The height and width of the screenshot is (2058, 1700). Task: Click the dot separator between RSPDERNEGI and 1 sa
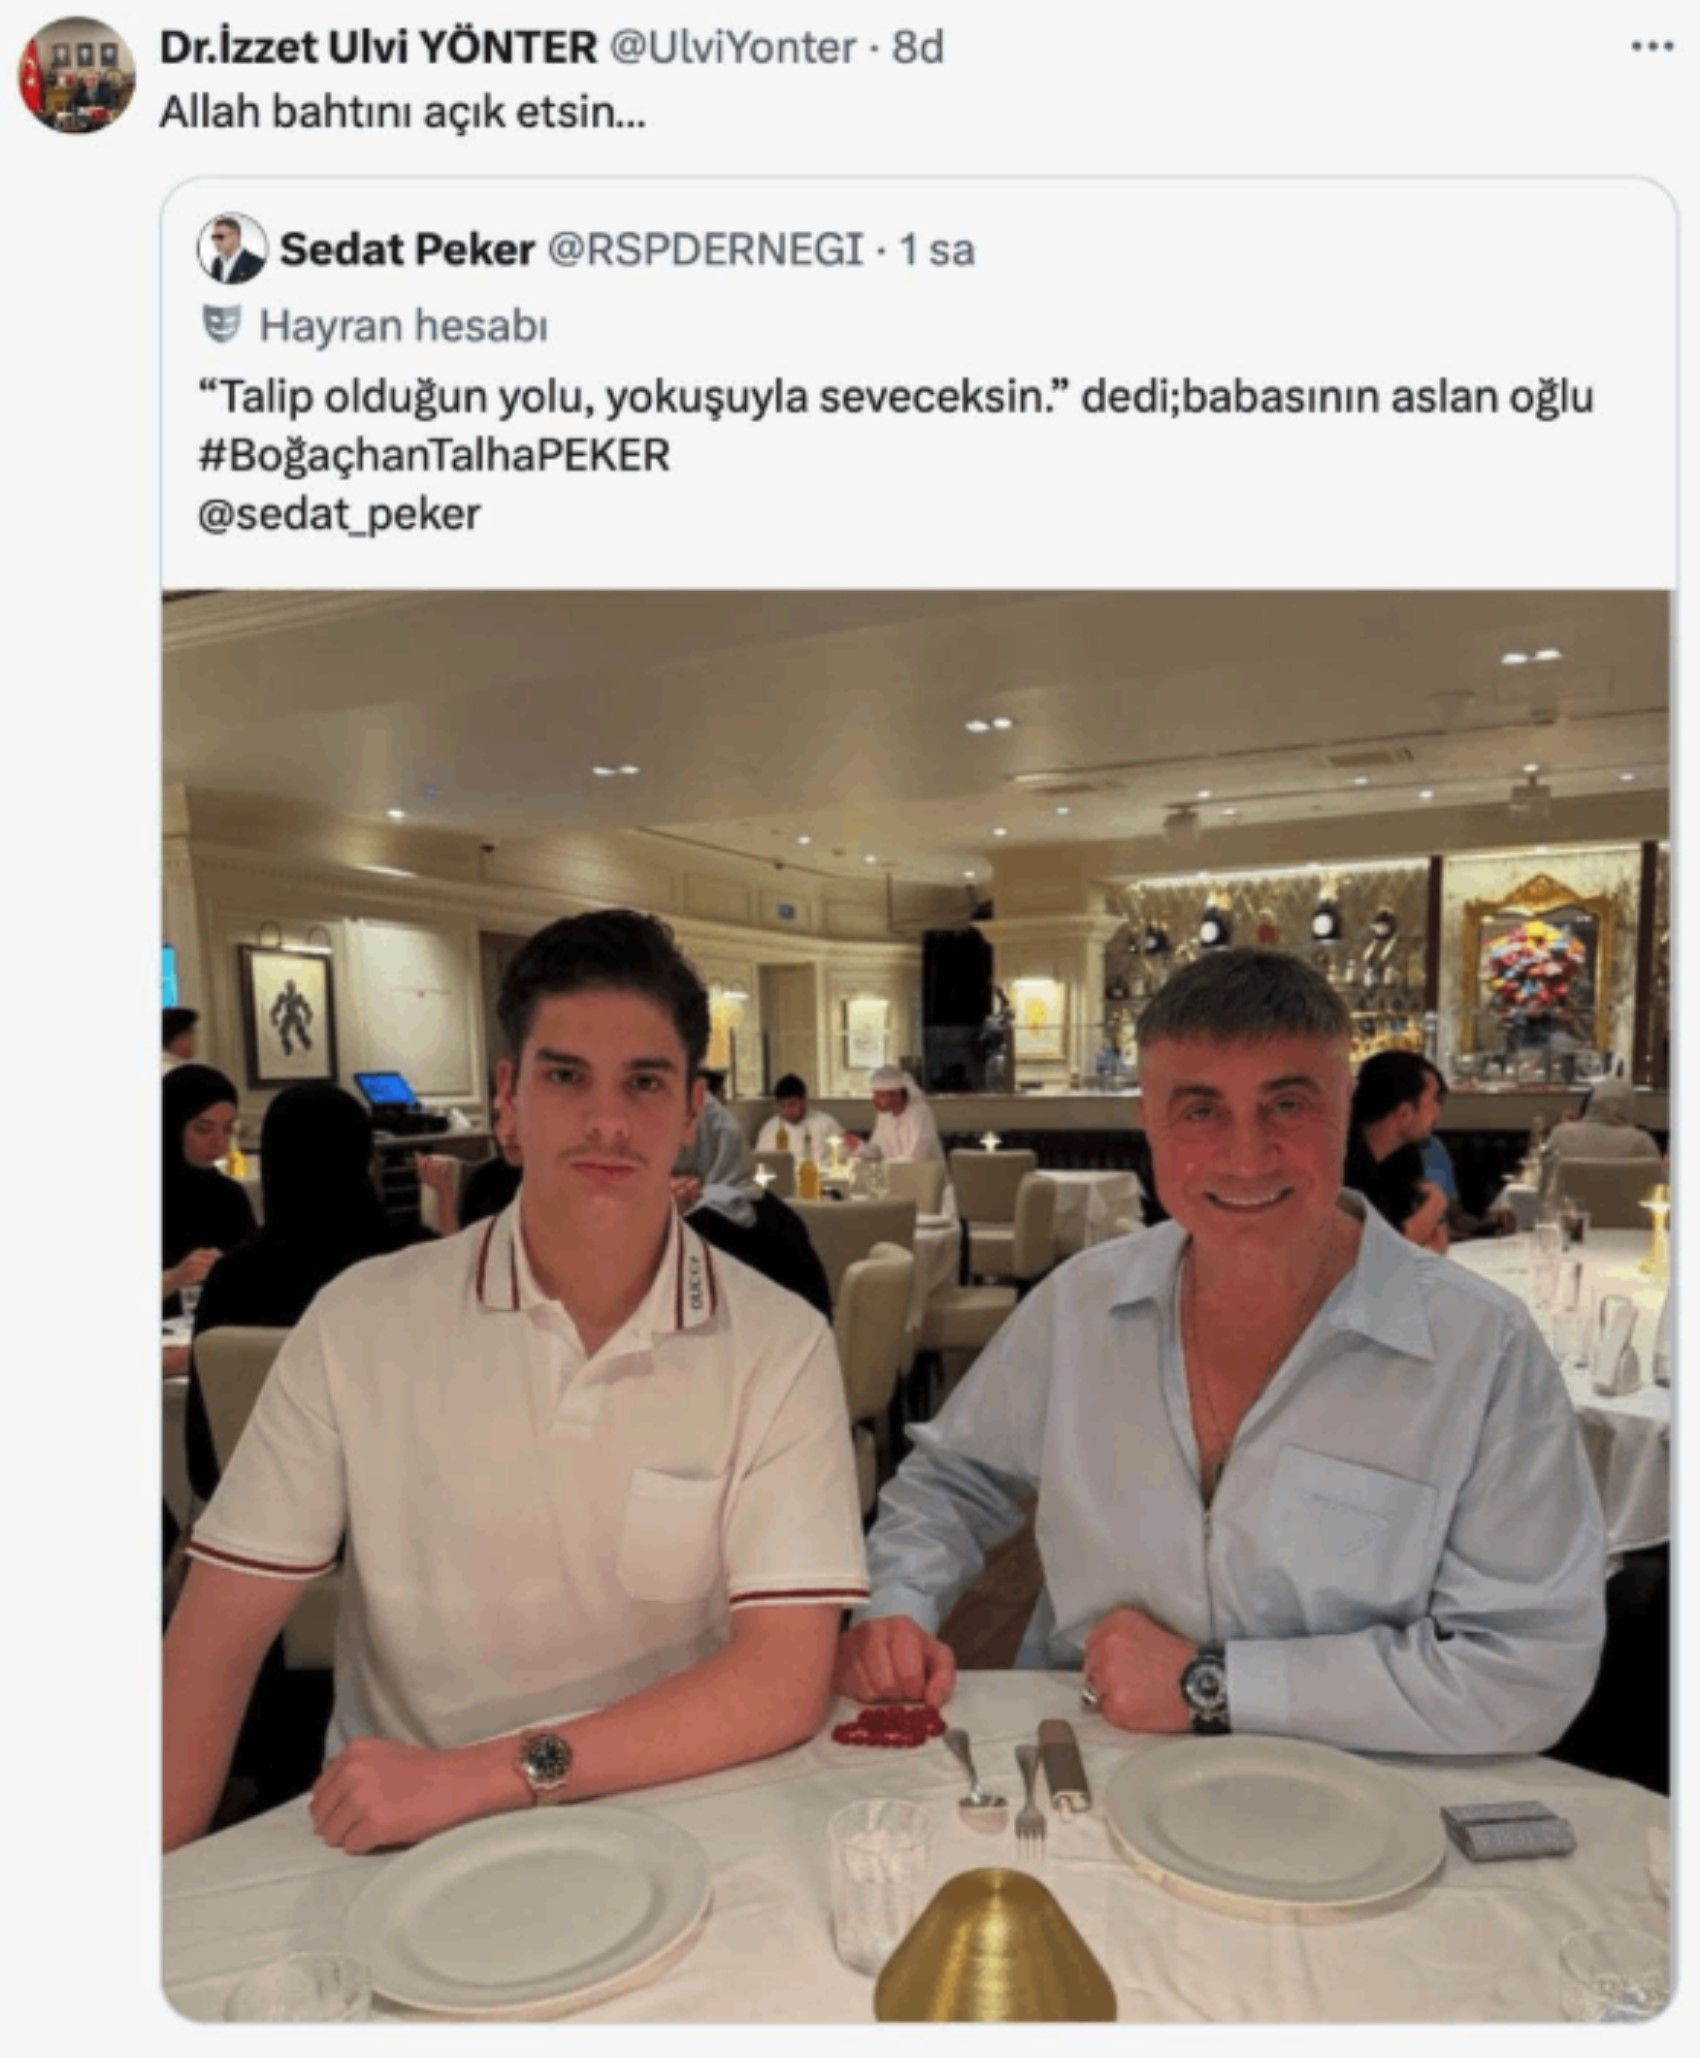coord(880,251)
